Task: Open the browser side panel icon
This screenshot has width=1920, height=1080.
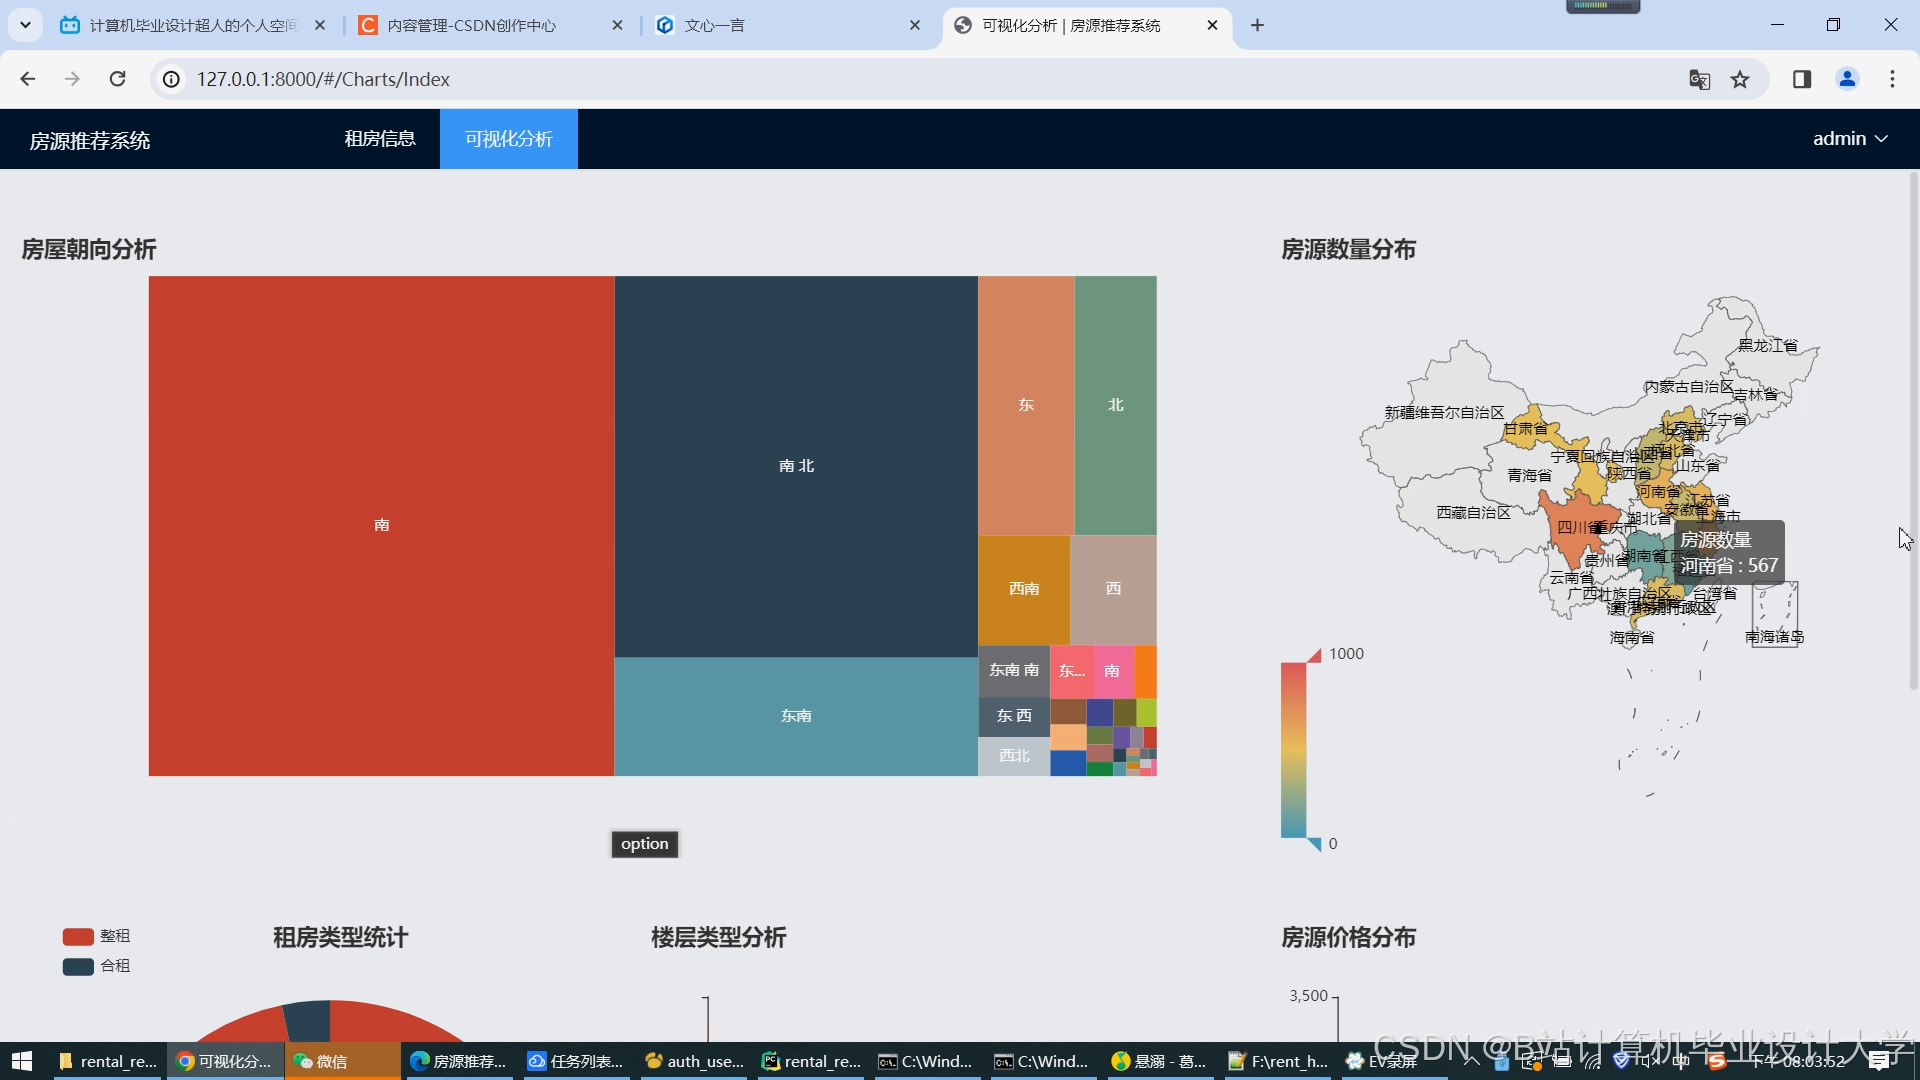Action: point(1802,79)
